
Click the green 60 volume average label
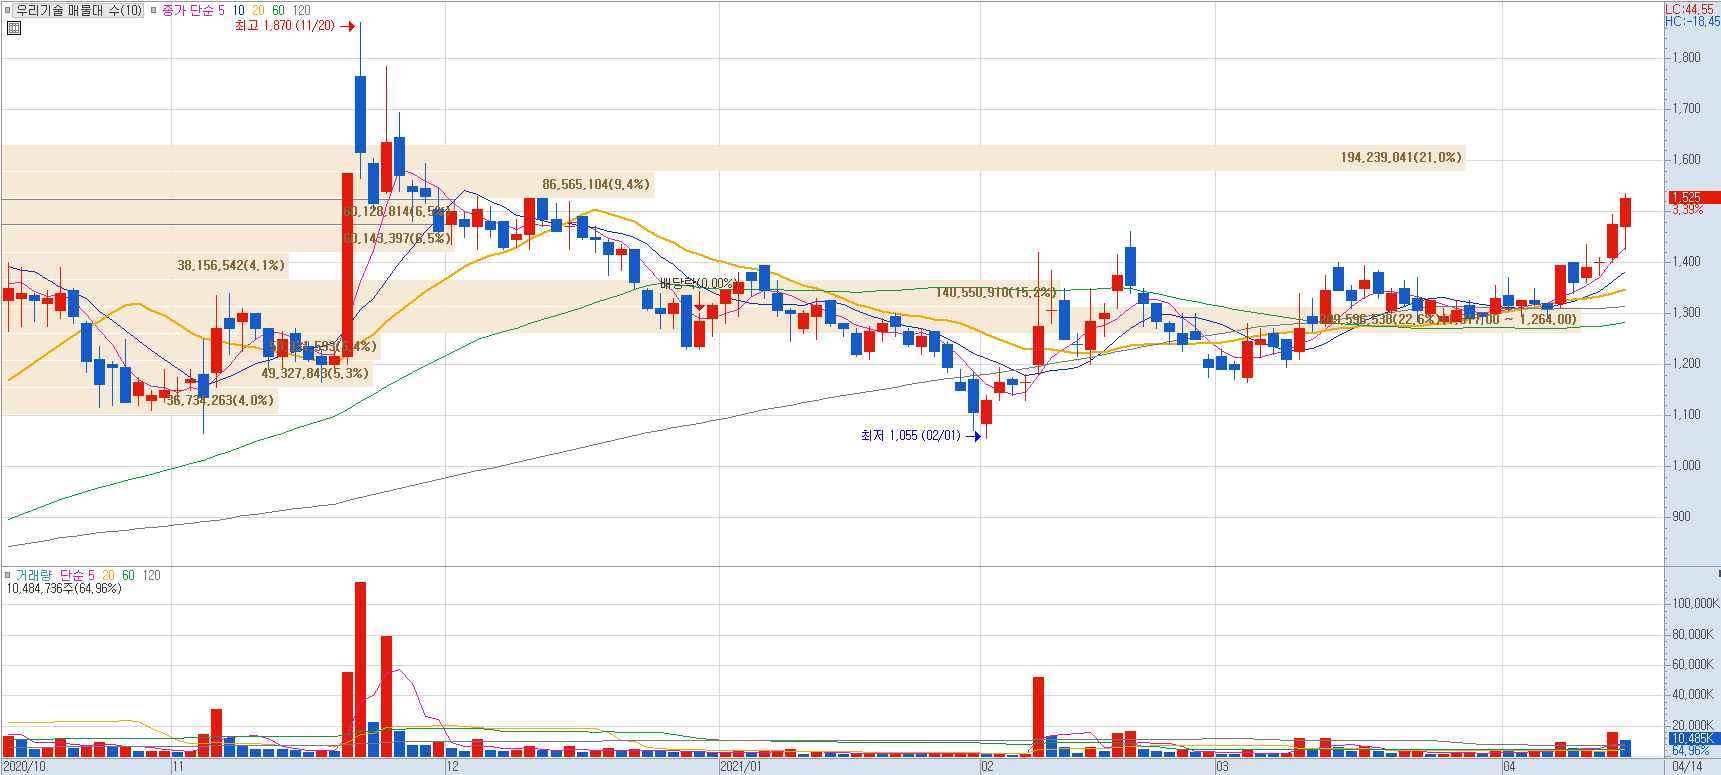coord(128,575)
